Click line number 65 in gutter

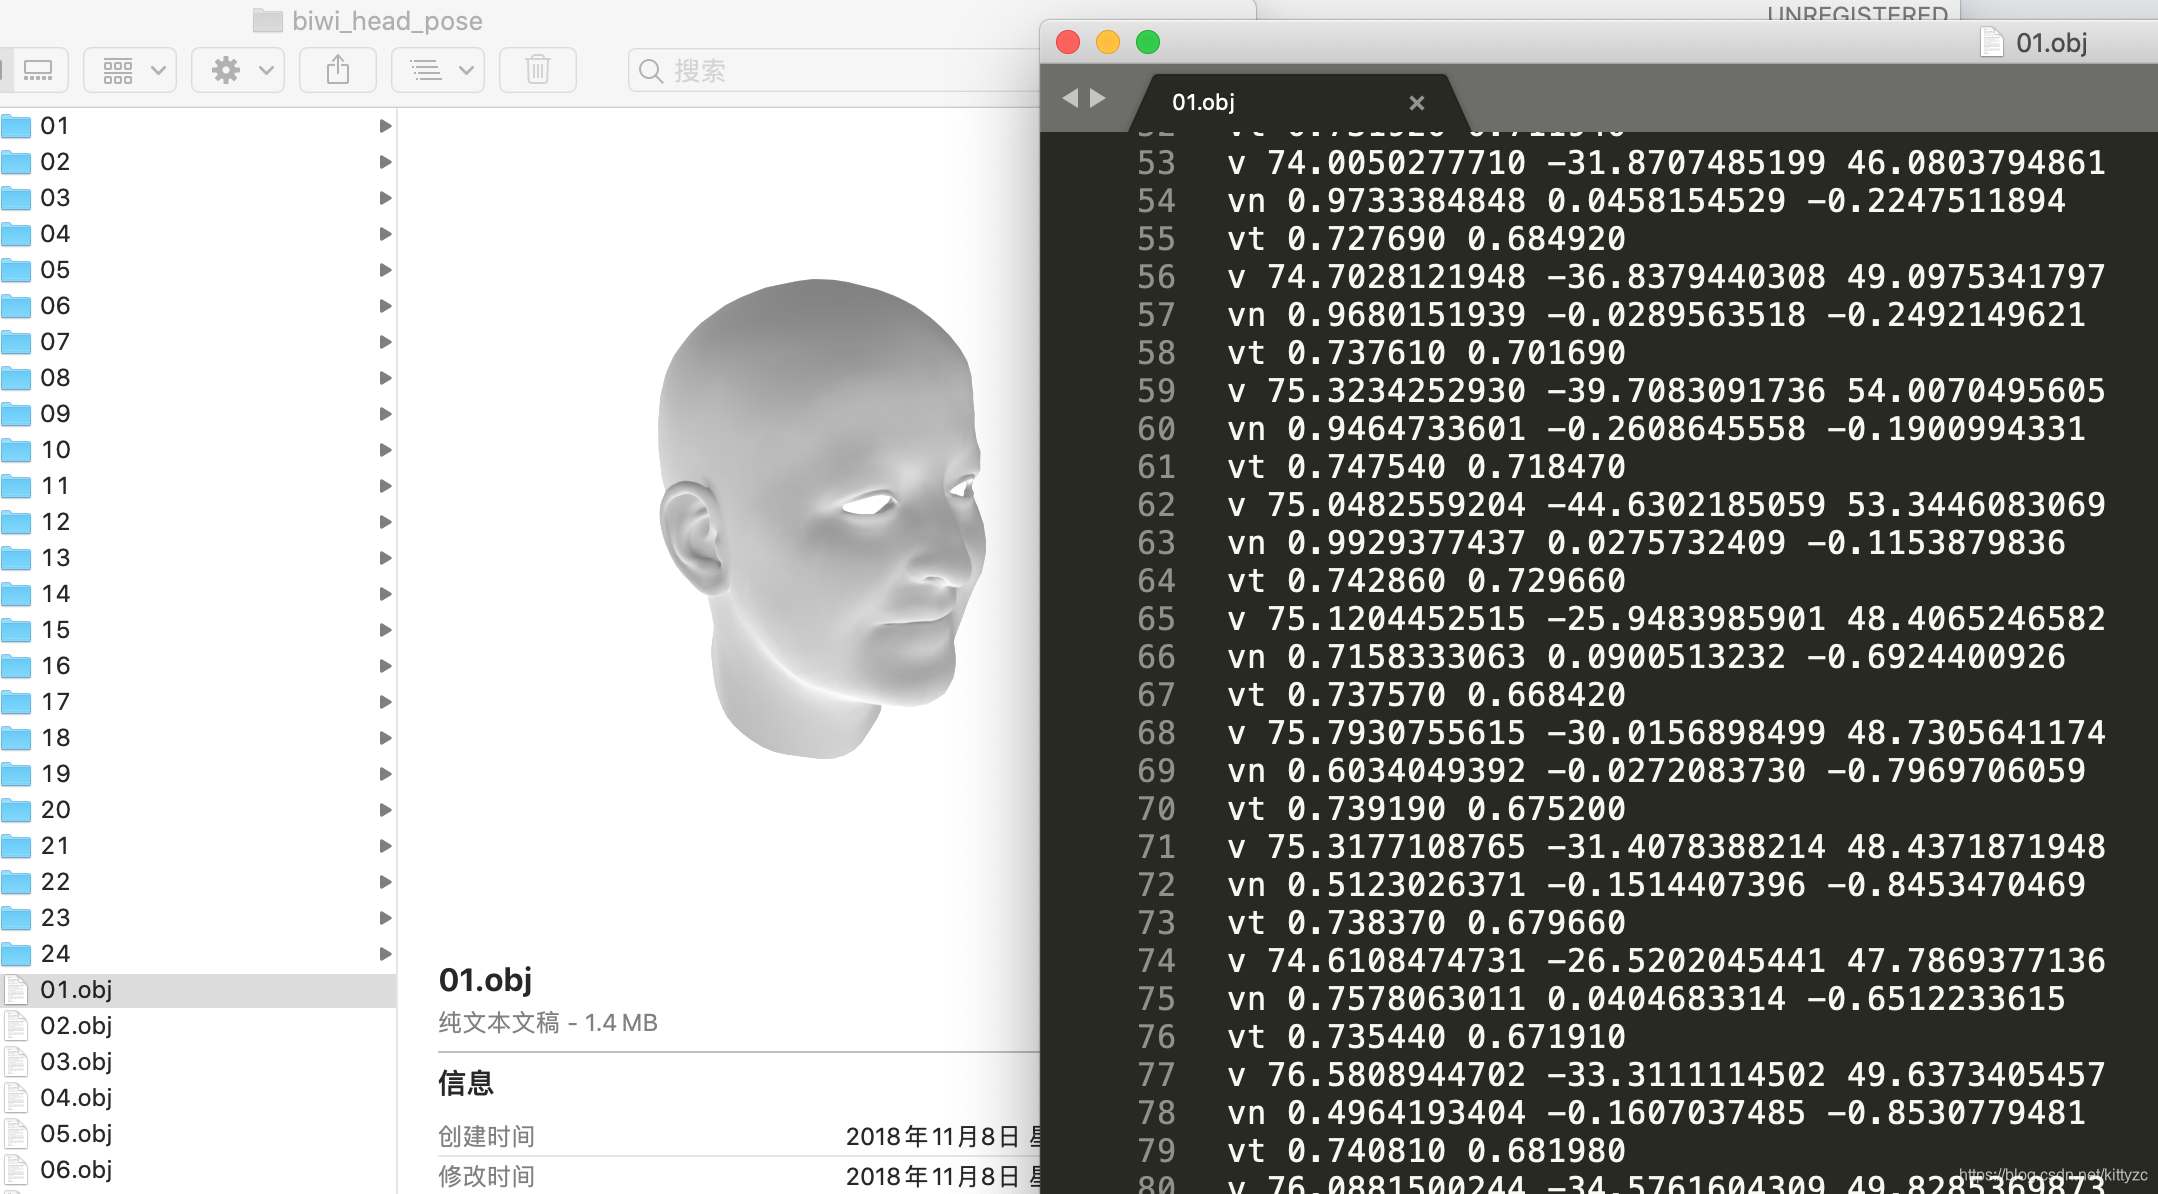point(1156,619)
